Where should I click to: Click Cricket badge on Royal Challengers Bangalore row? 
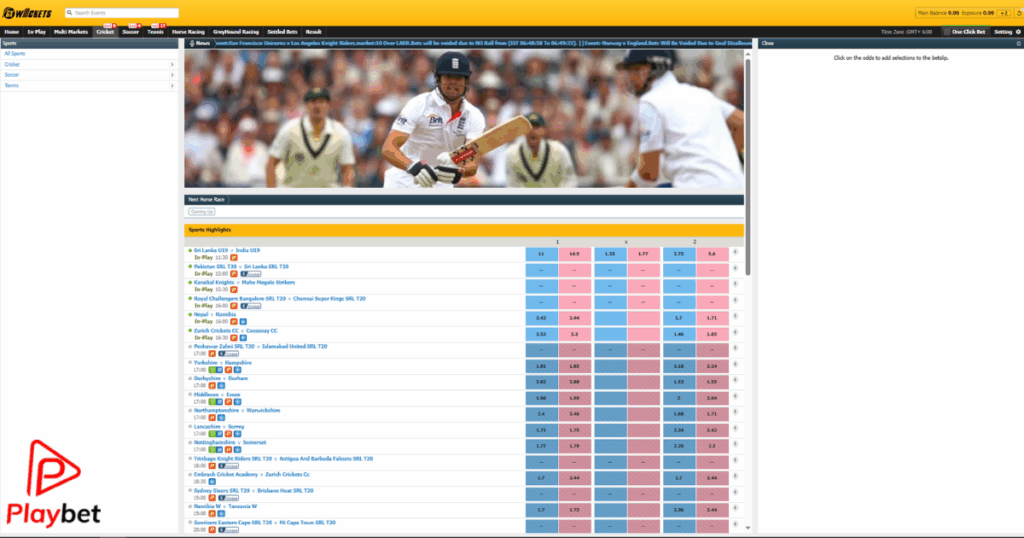point(251,306)
